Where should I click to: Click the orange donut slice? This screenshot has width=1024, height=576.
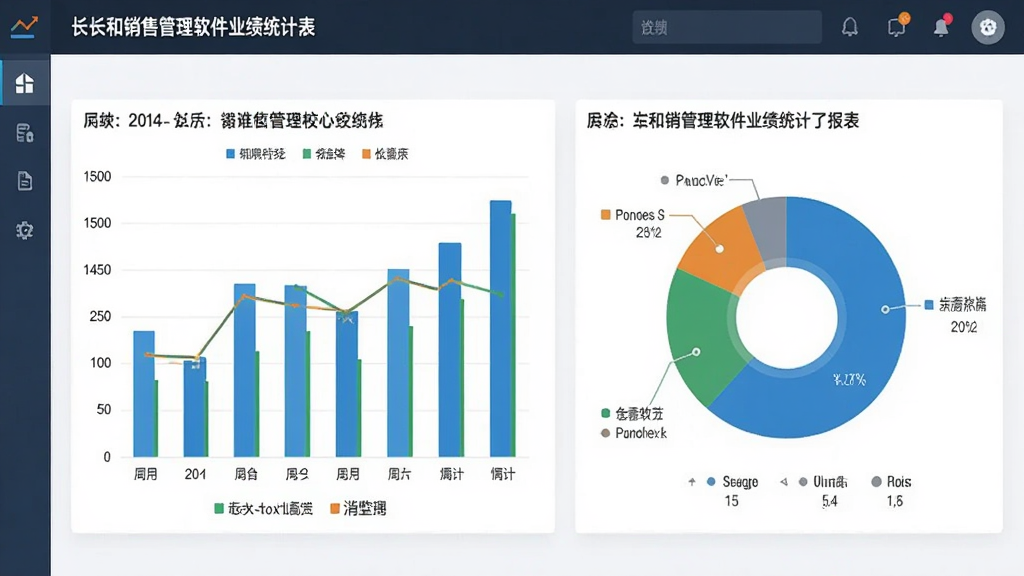[x=722, y=249]
